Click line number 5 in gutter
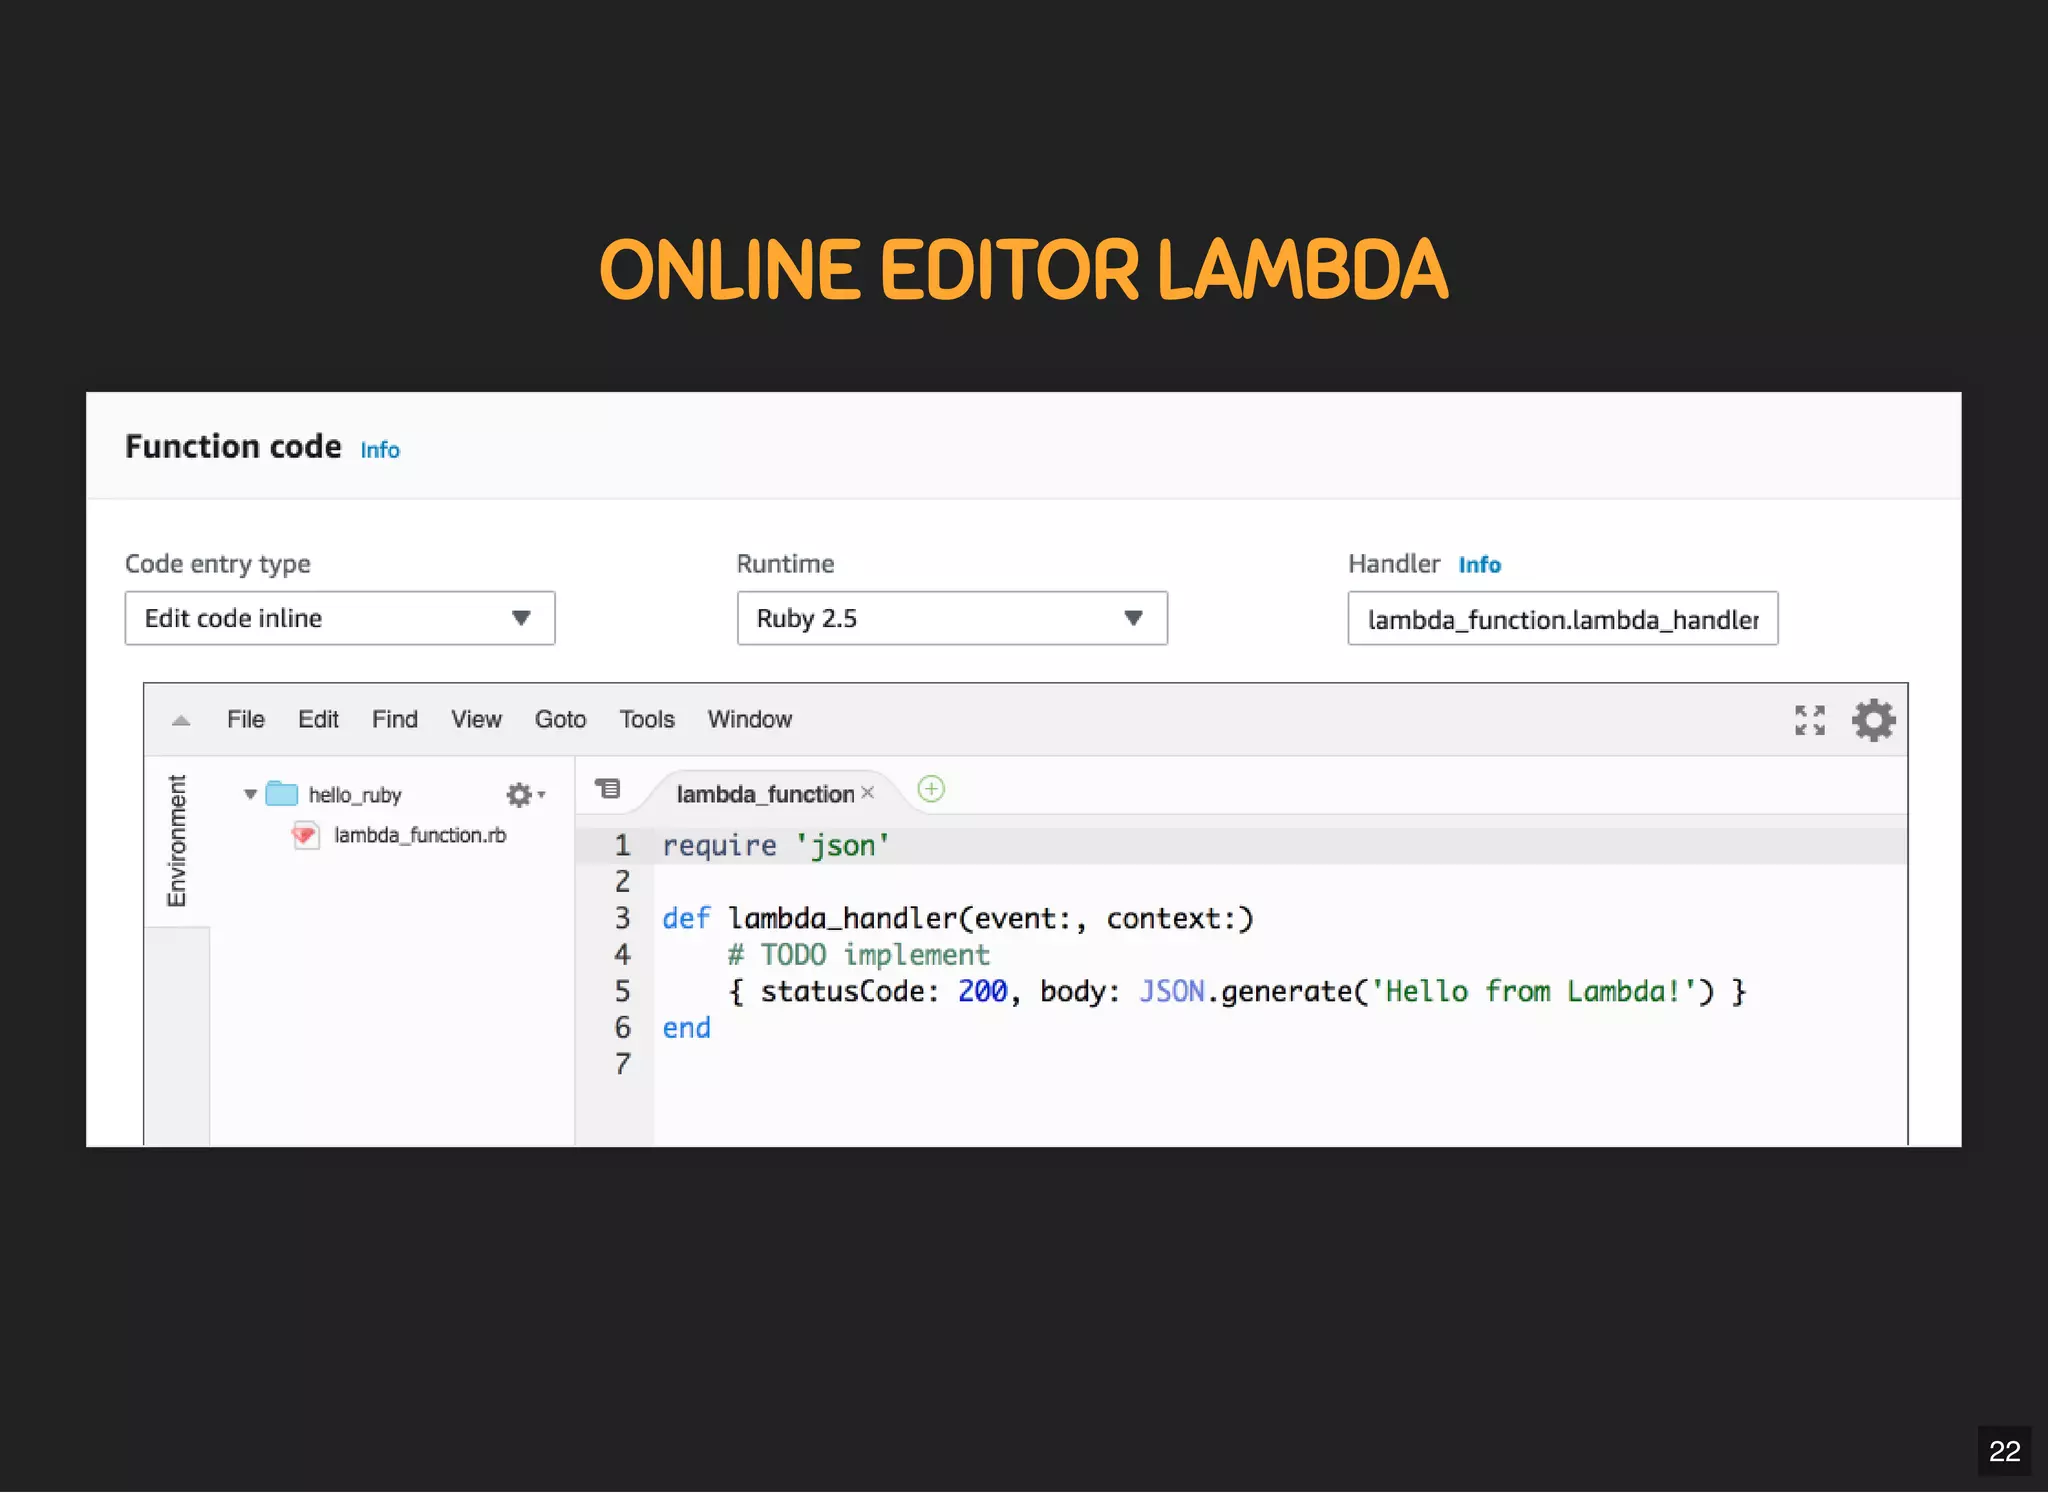2048x1493 pixels. coord(622,991)
